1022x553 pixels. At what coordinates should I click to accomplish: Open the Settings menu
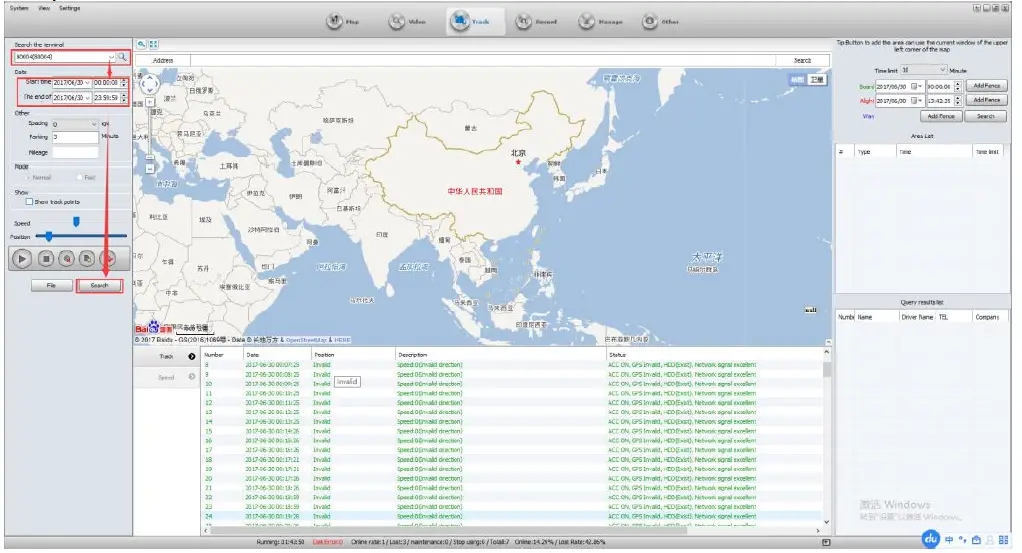click(x=69, y=8)
